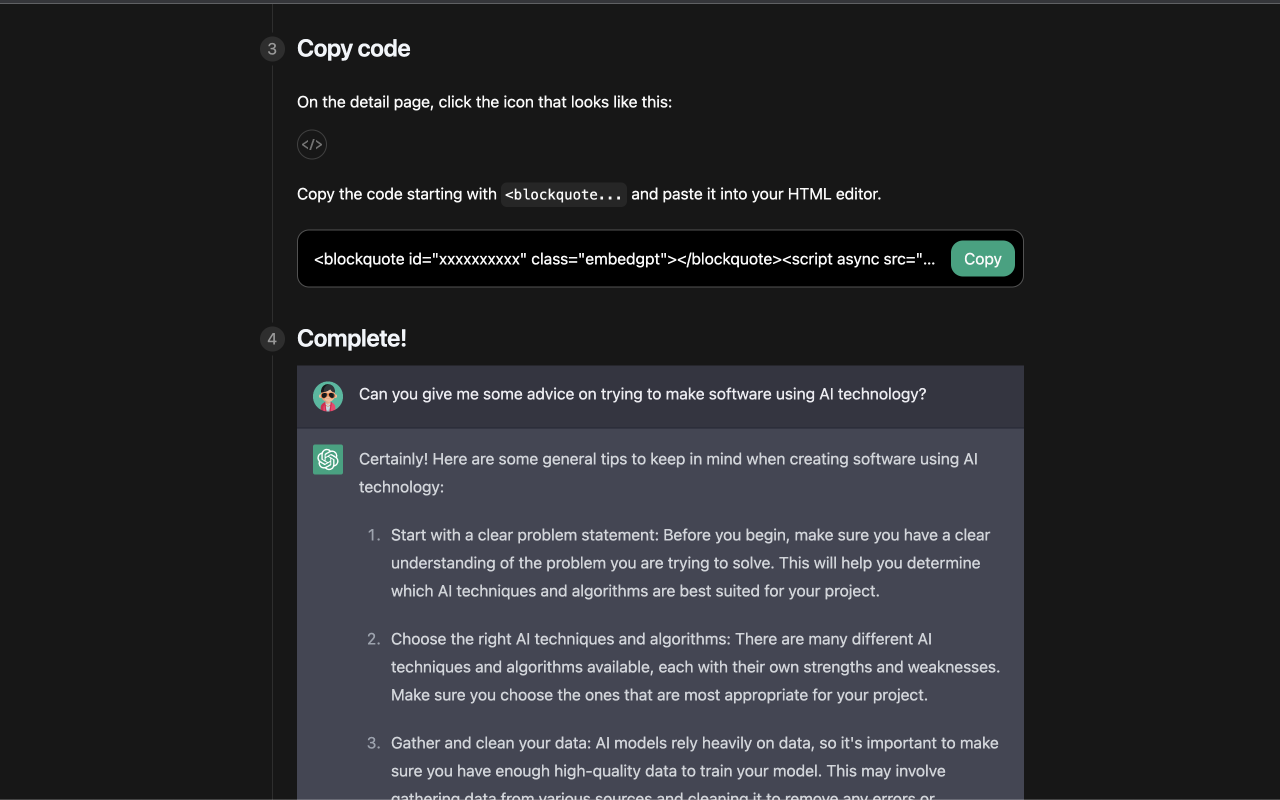Click the "Gather and clean your data" item
The height and width of the screenshot is (800, 1280).
(x=695, y=769)
